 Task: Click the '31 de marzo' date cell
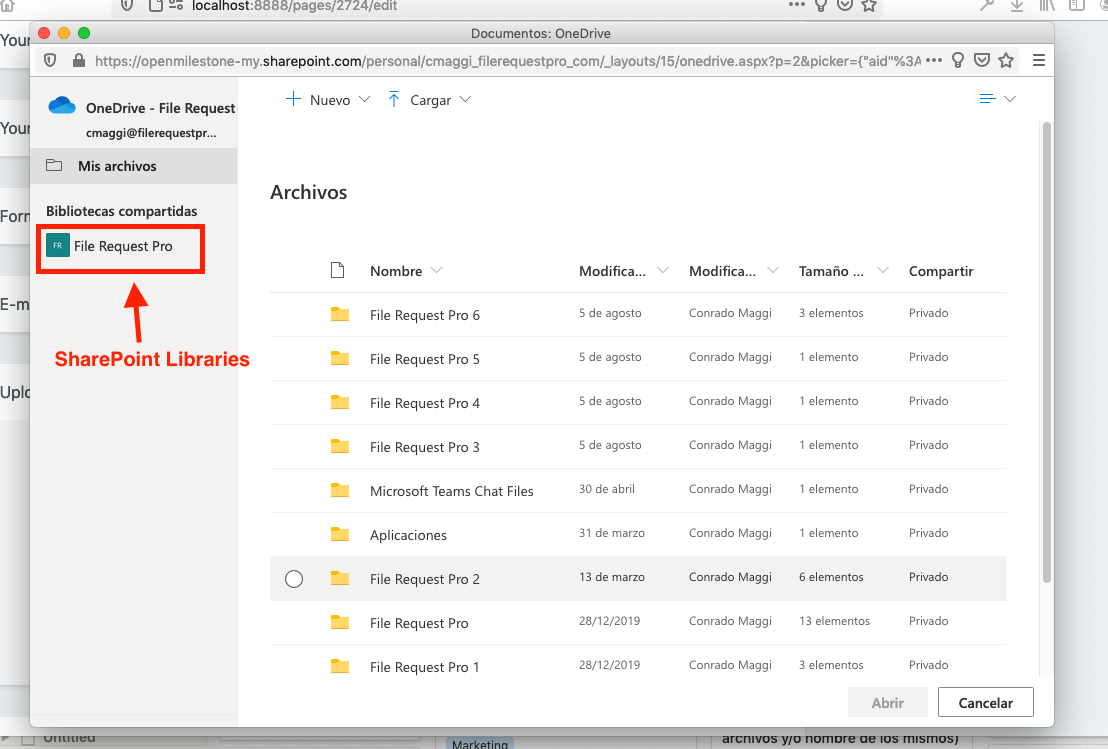(612, 533)
